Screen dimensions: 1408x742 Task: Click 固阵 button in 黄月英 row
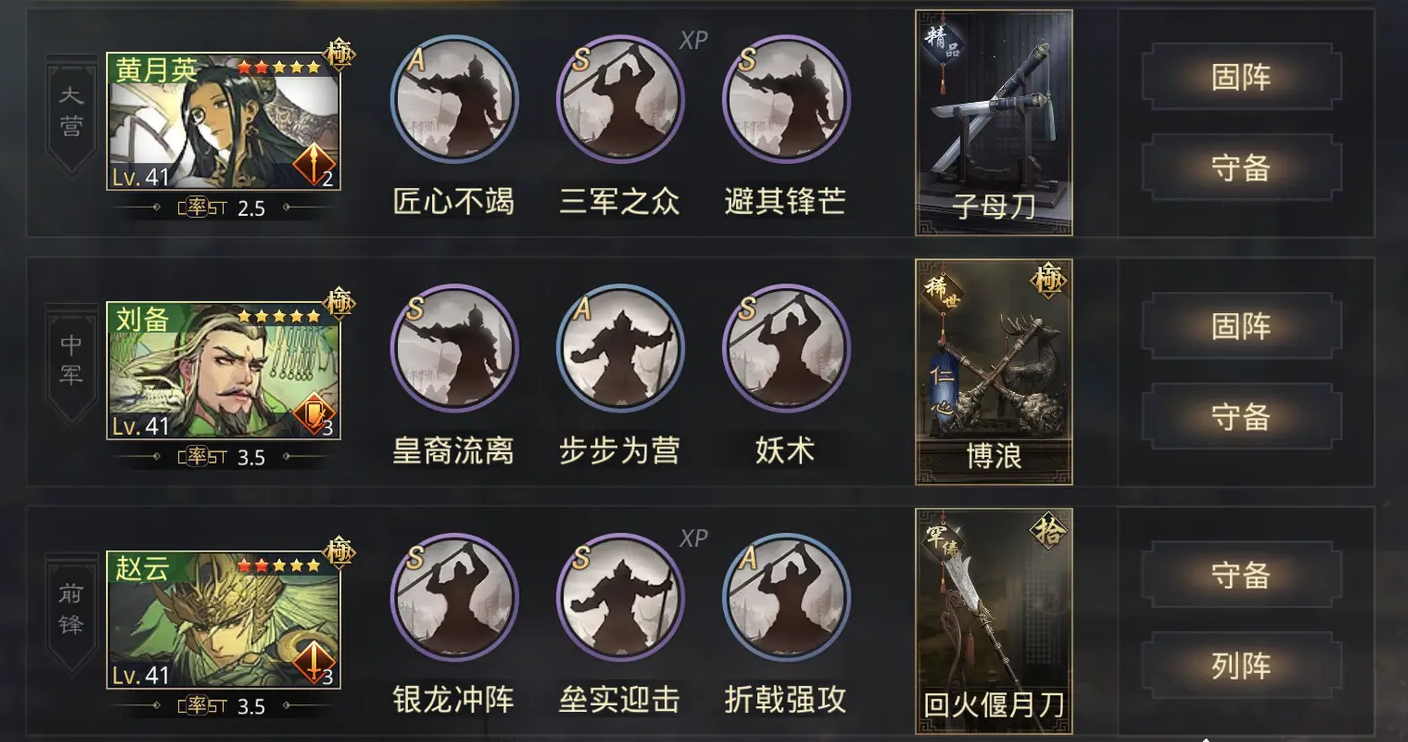click(x=1241, y=77)
